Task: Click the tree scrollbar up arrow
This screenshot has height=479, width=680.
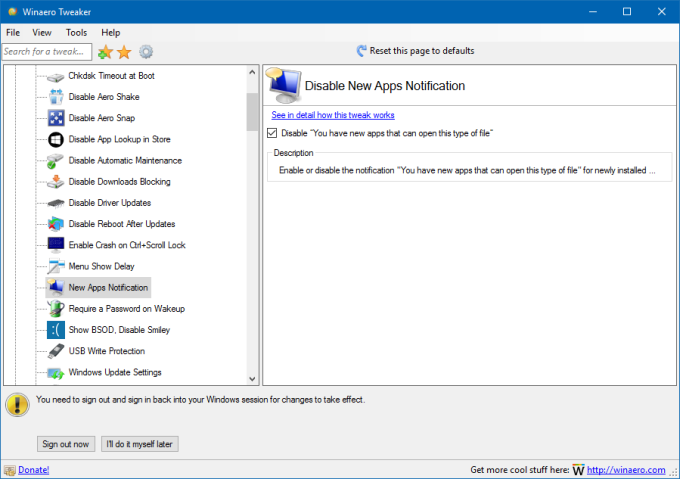Action: point(252,72)
